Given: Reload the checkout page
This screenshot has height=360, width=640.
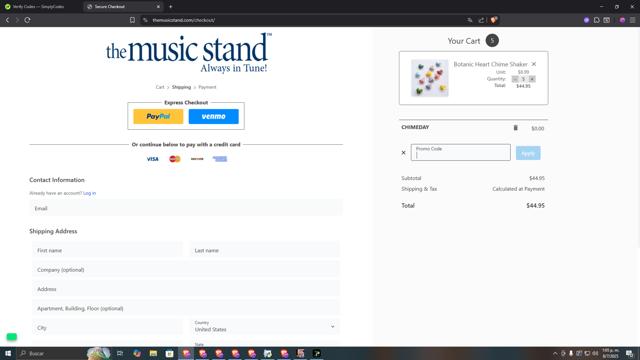Looking at the screenshot, I should click(27, 20).
